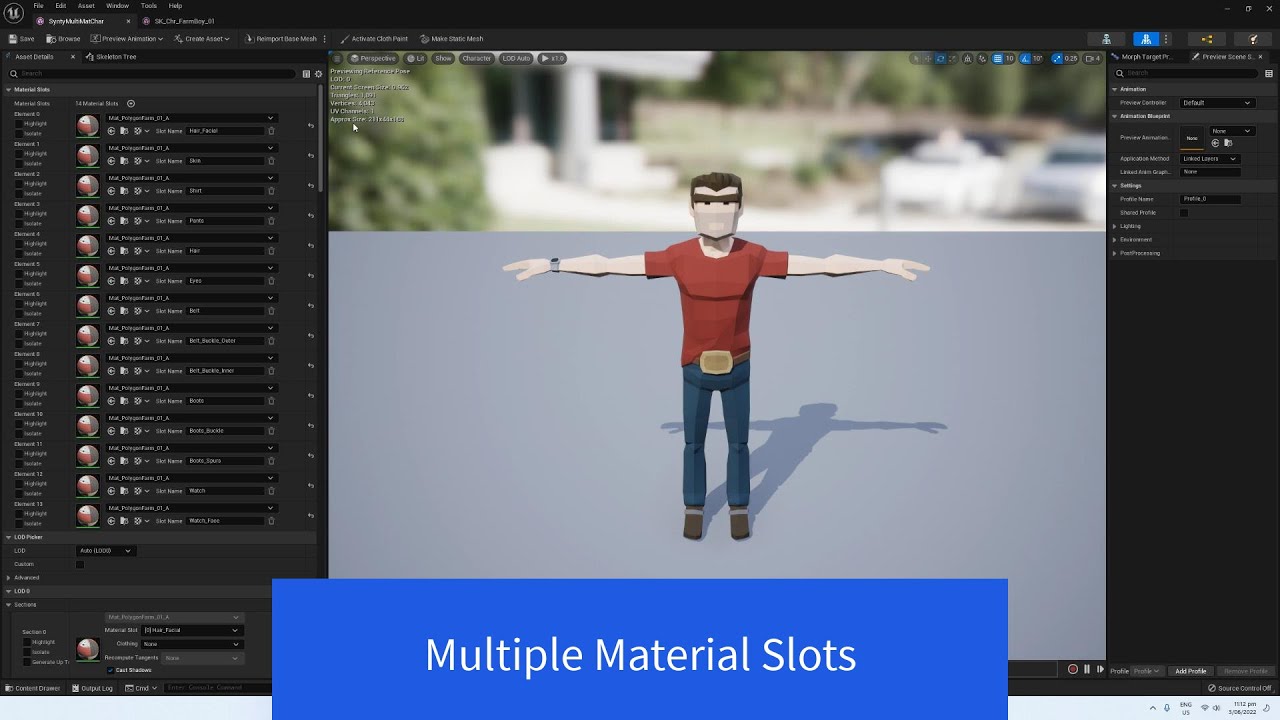Viewport: 1280px width, 720px height.
Task: Open the Asset menu
Action: tap(86, 6)
